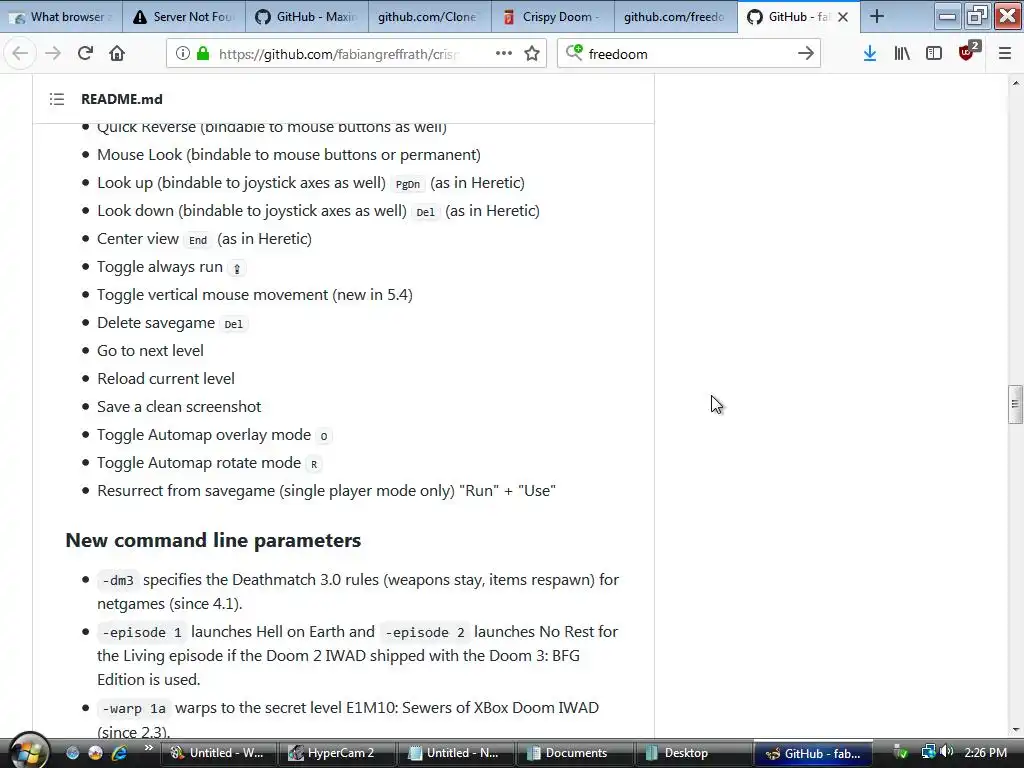Click the Go to next level item

[150, 351]
